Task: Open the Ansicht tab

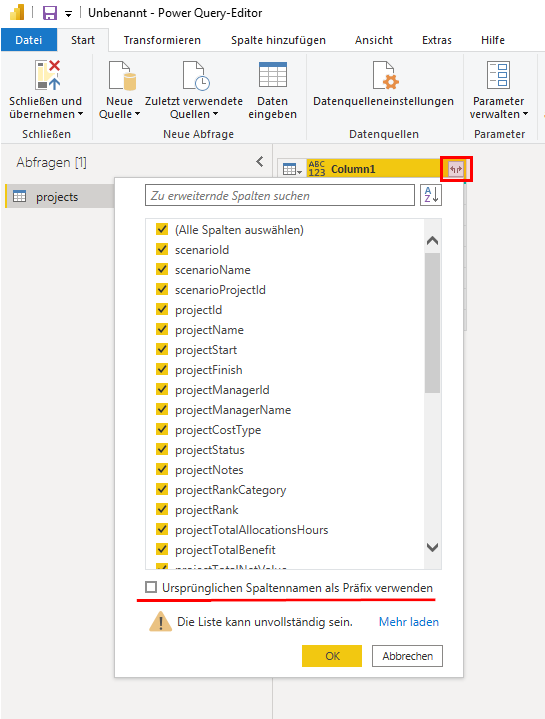Action: point(374,40)
